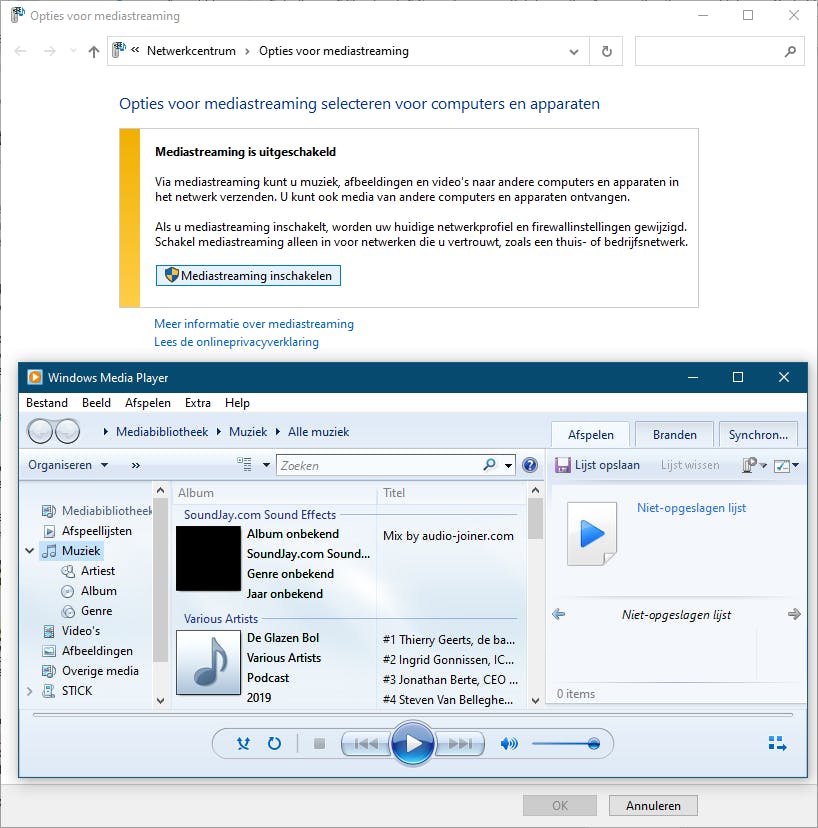Click the Mediabibliotheek breadcrumb

pyautogui.click(x=162, y=432)
